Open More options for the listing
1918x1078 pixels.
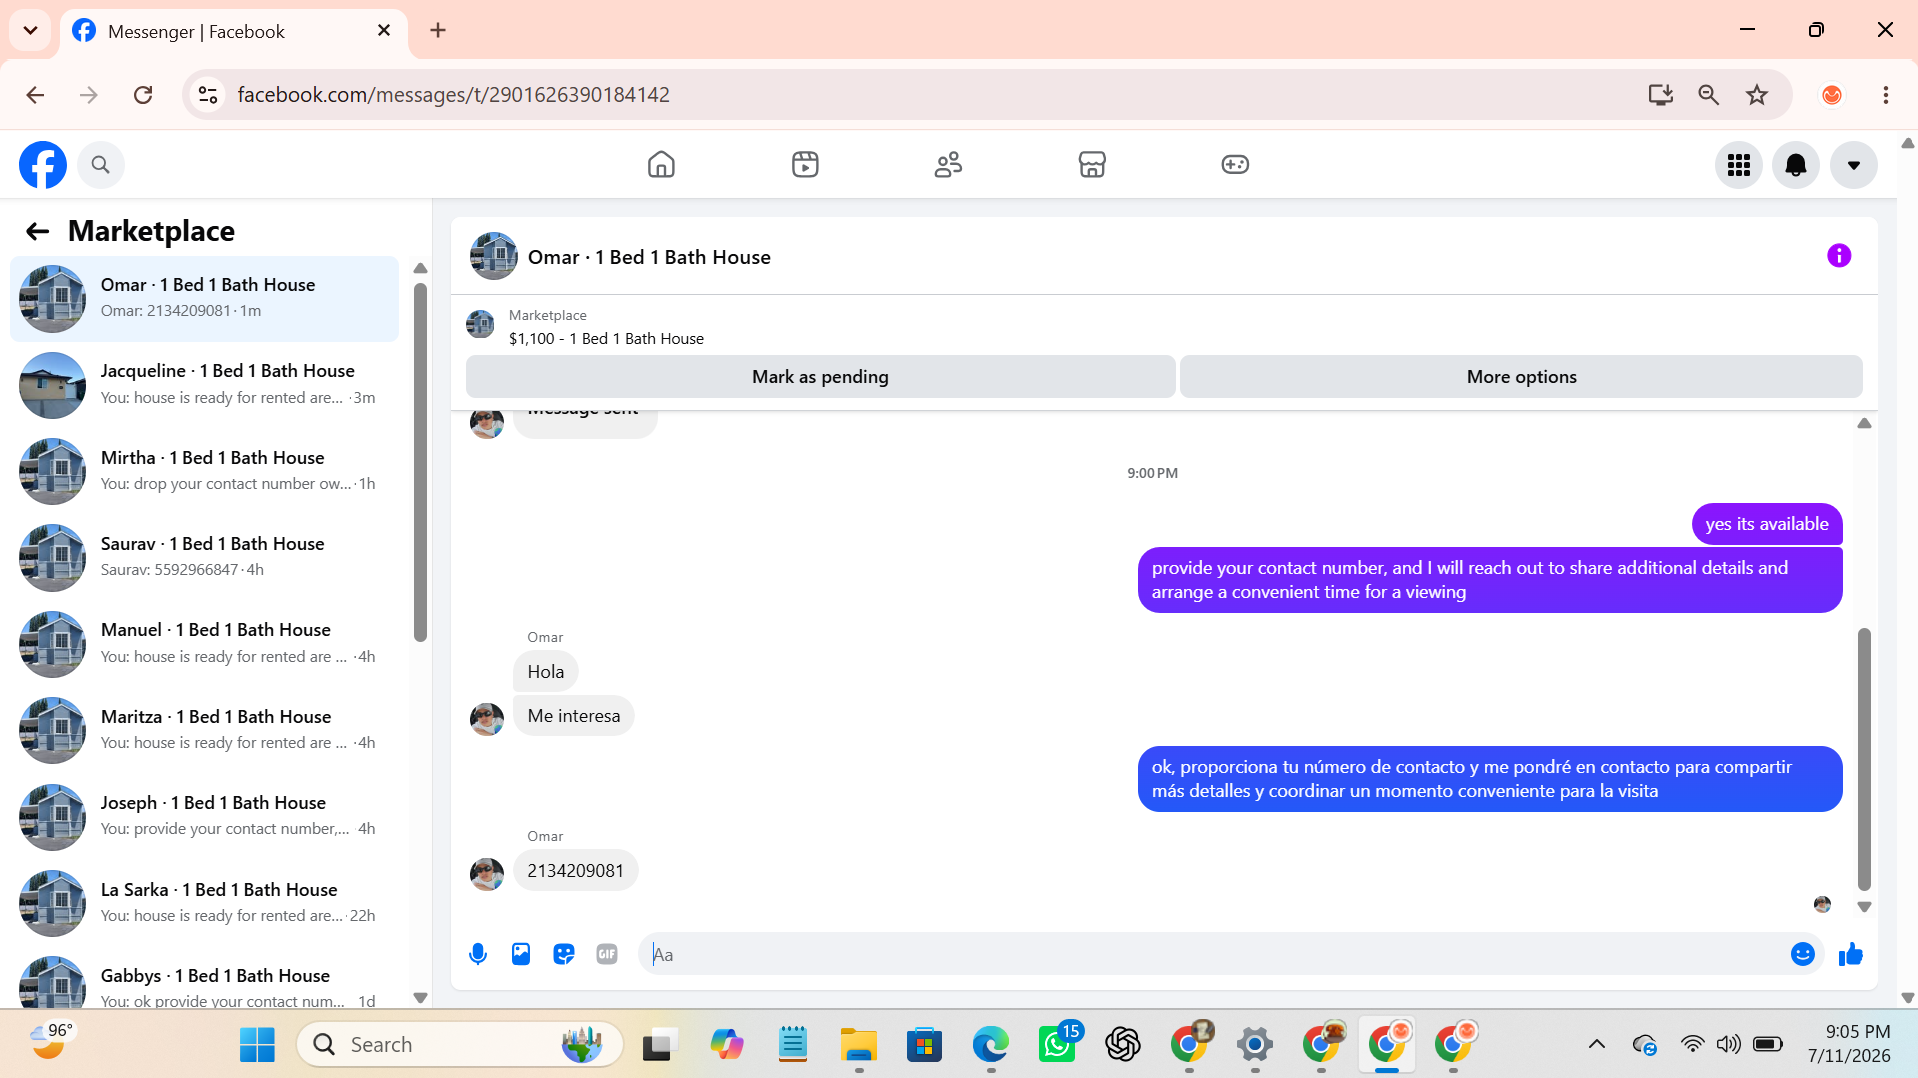[1521, 377]
